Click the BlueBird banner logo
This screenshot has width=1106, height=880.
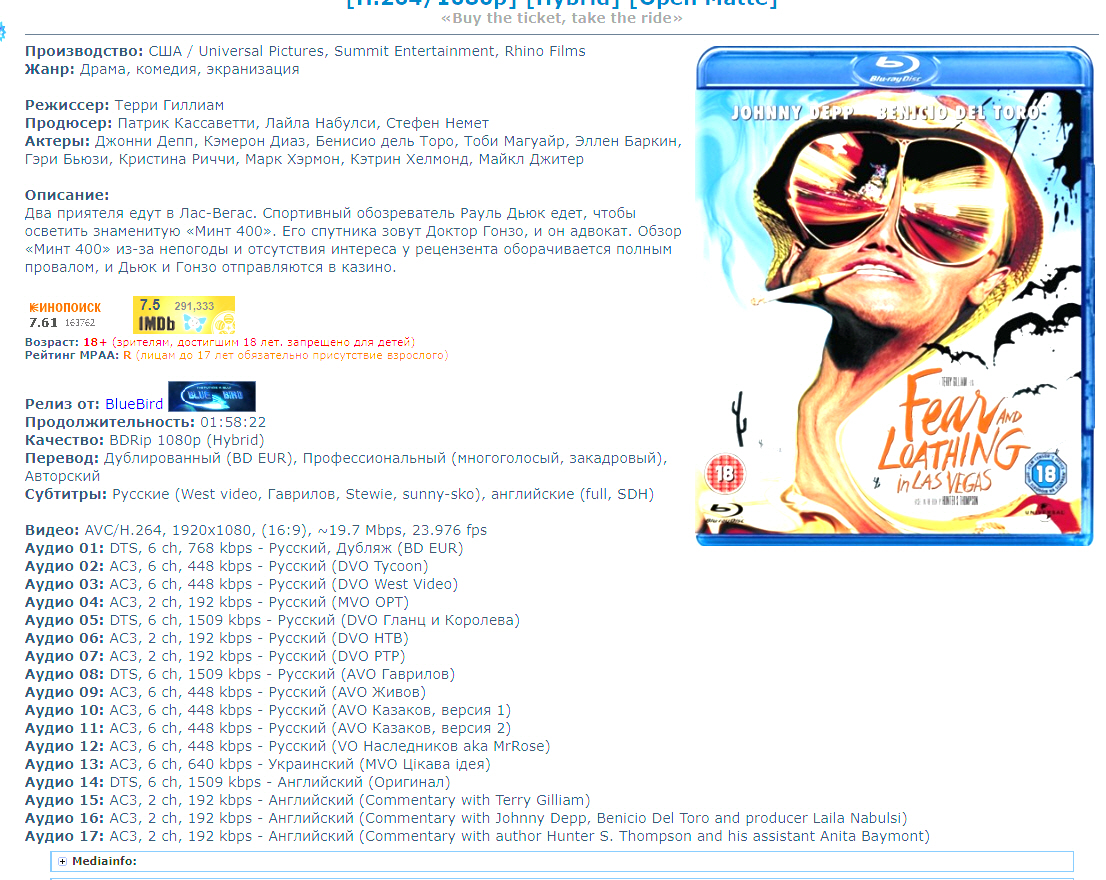[x=212, y=396]
